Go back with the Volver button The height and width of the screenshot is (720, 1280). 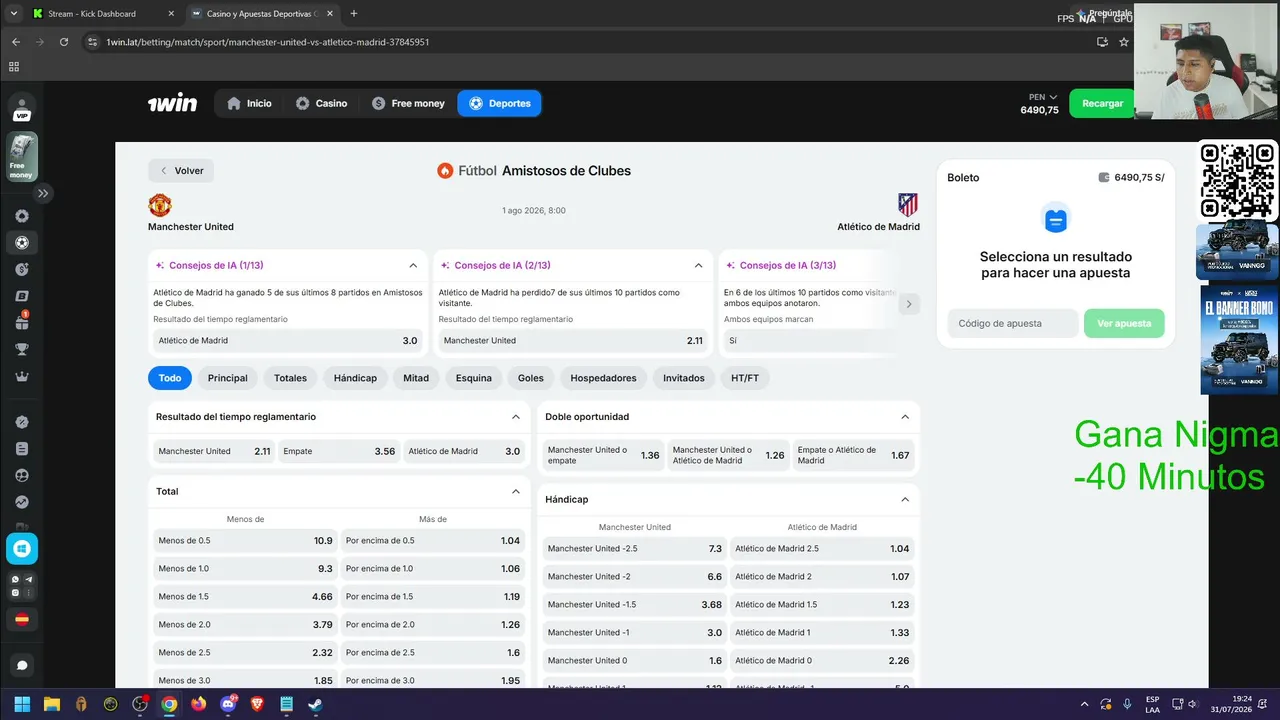[181, 171]
